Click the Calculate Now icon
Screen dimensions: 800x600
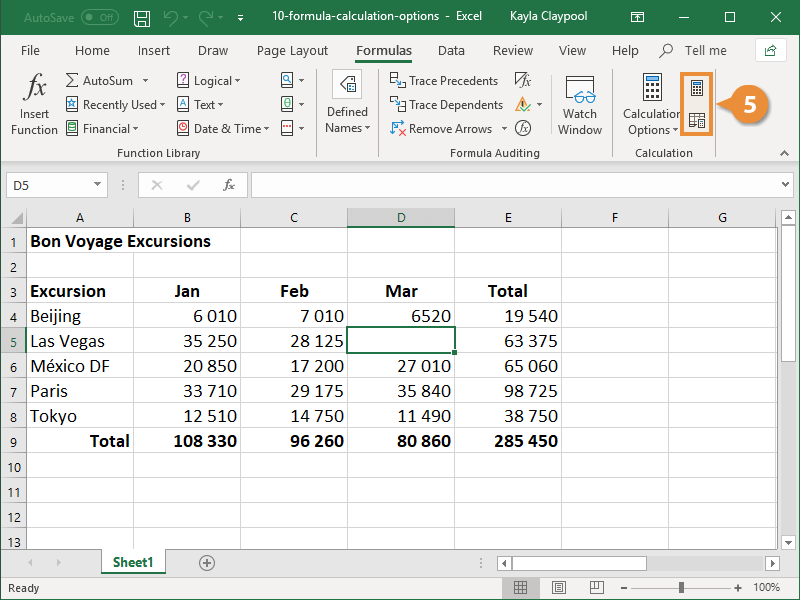tap(696, 88)
